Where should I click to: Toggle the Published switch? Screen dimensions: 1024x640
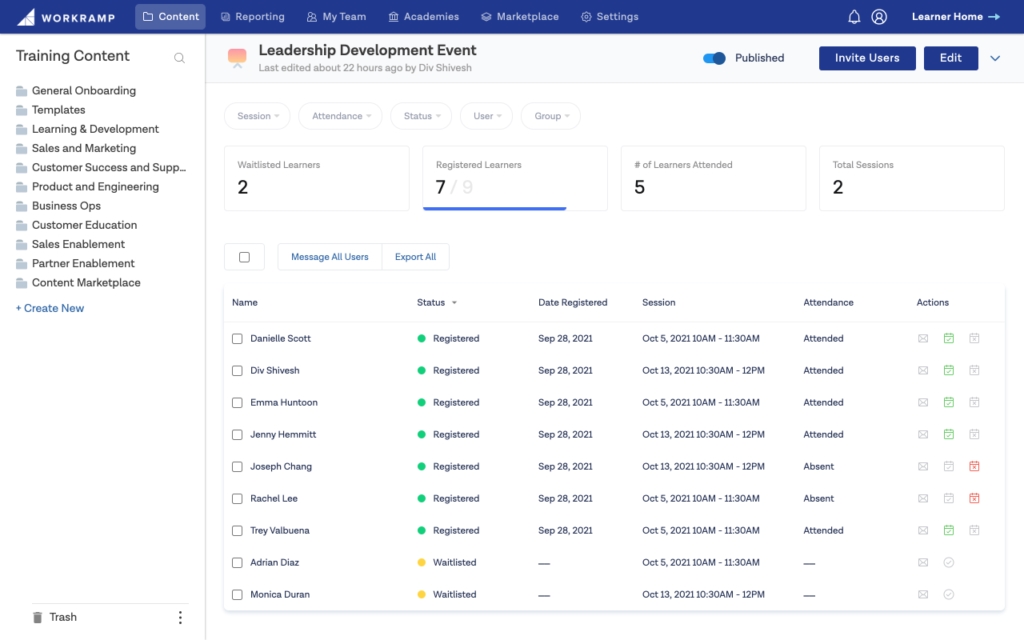714,58
